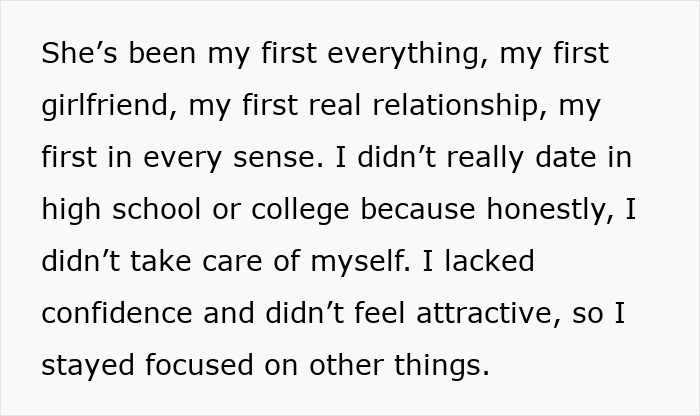Click the word "confidence"
Screen dimensions: 700x416
(117, 313)
